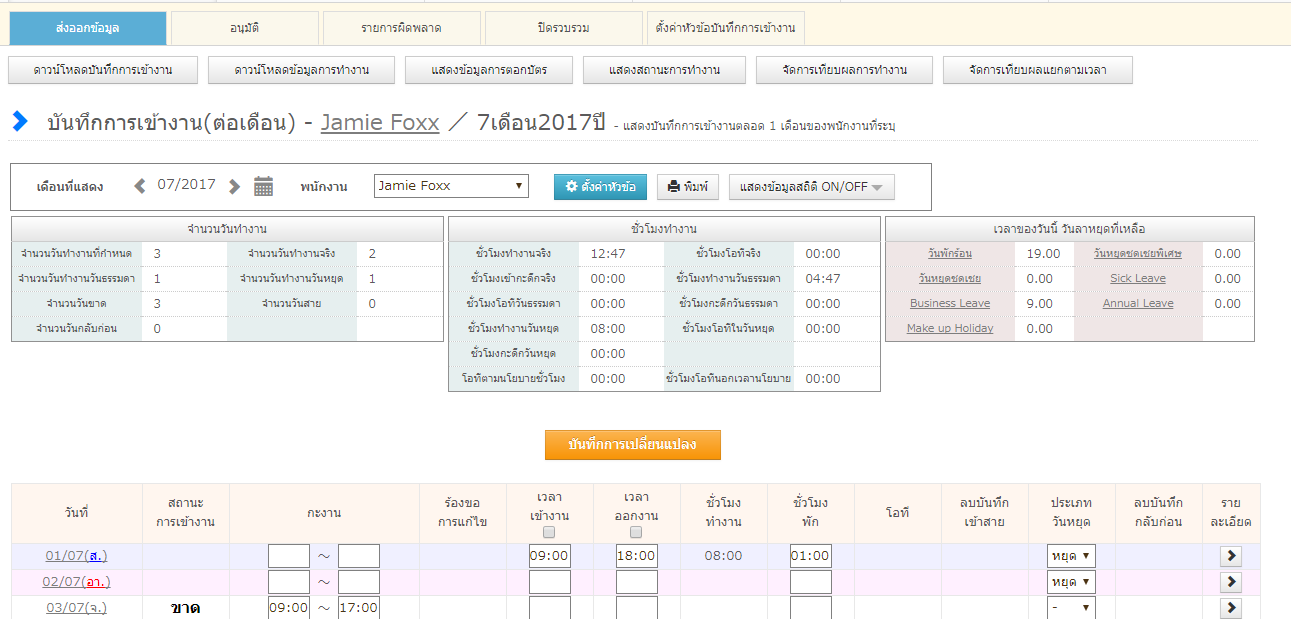Open the Jamie Foxx employee dropdown
Screen dimensions: 1291x619
click(x=451, y=186)
